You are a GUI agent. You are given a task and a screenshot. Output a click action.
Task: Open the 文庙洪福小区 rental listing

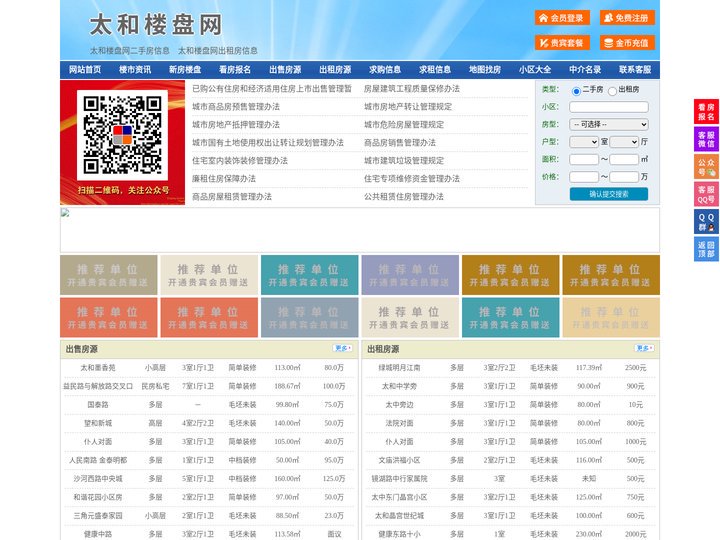(399, 460)
